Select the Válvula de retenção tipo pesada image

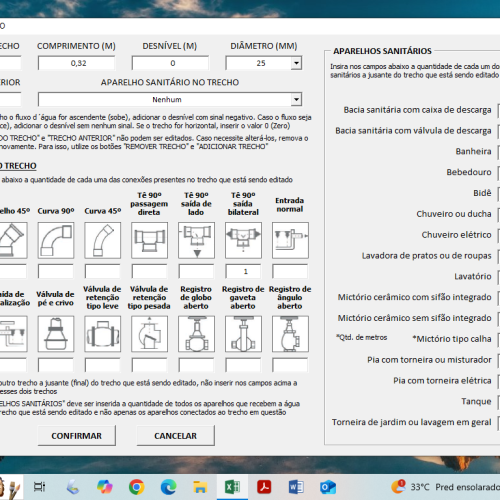tap(149, 334)
